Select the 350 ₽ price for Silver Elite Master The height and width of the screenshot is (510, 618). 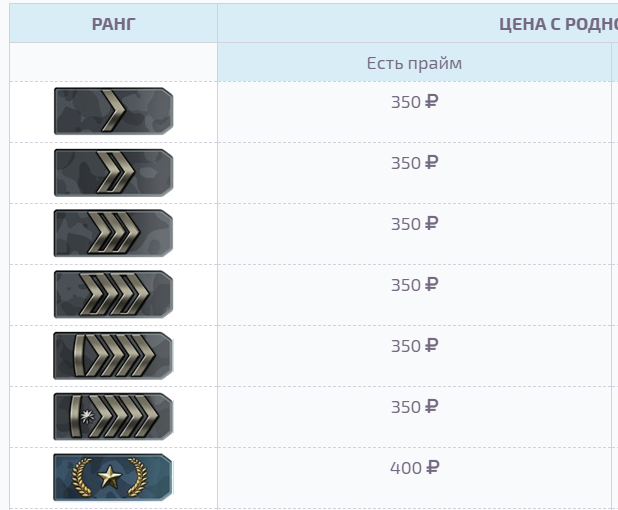point(414,408)
